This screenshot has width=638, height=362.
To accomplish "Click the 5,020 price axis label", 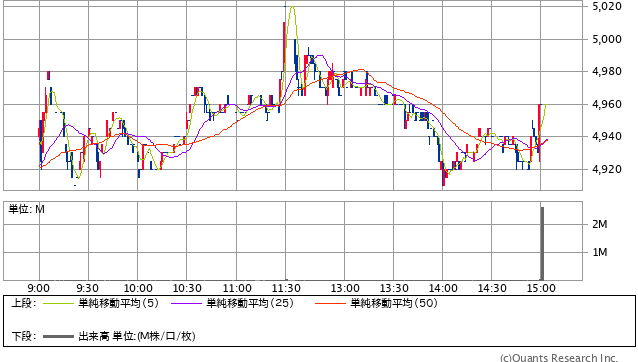I will tap(607, 7).
